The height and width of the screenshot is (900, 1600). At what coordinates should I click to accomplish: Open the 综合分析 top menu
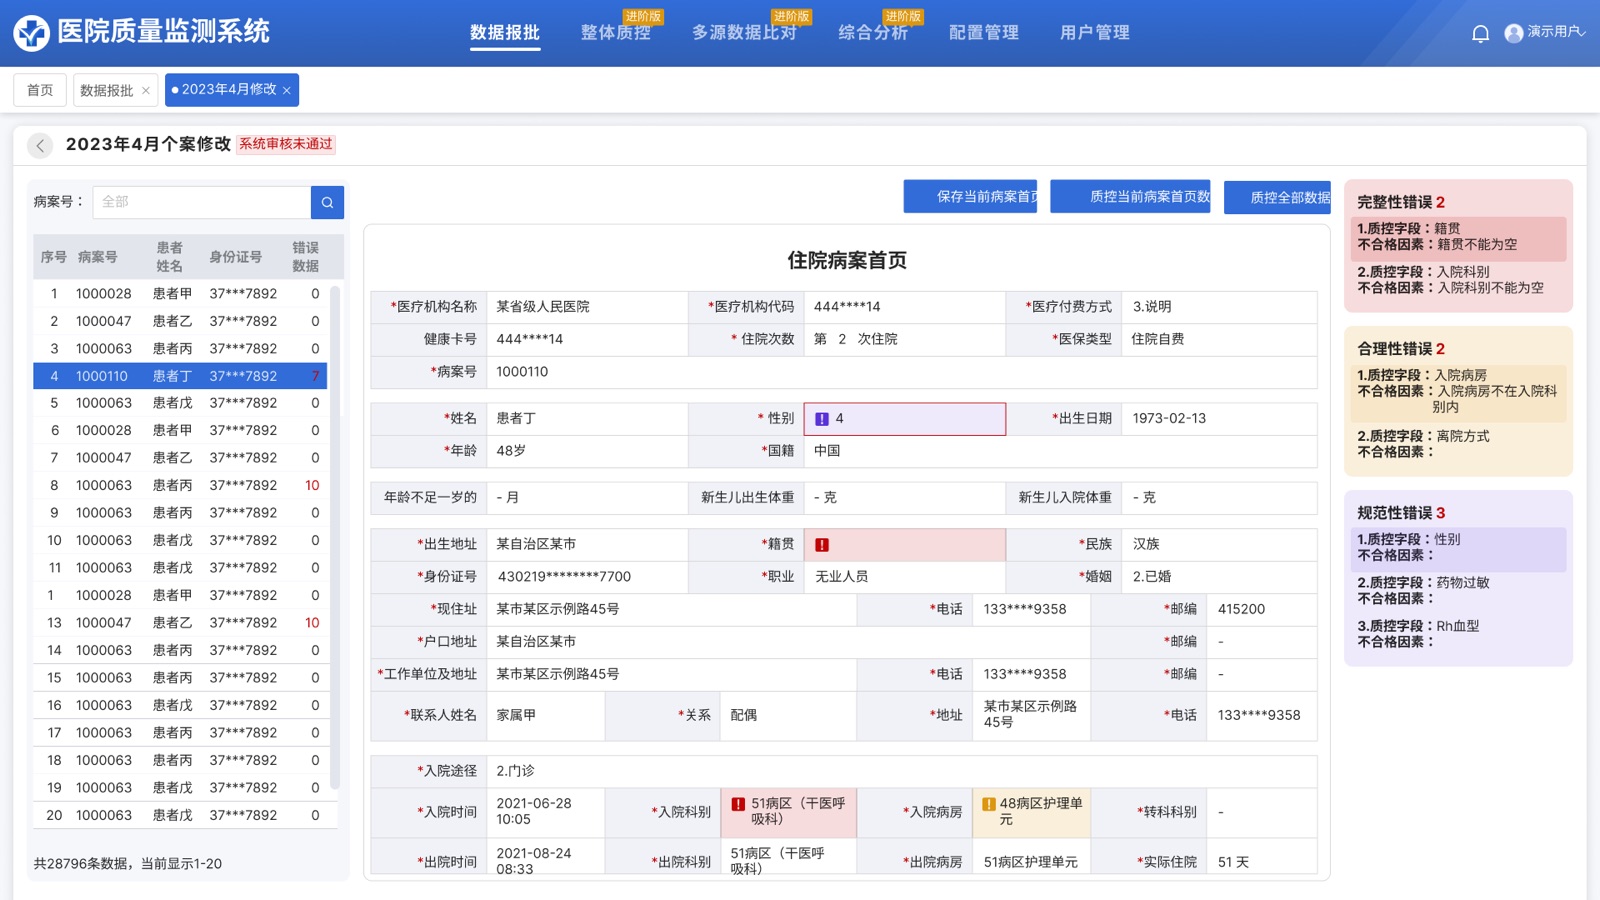873,33
